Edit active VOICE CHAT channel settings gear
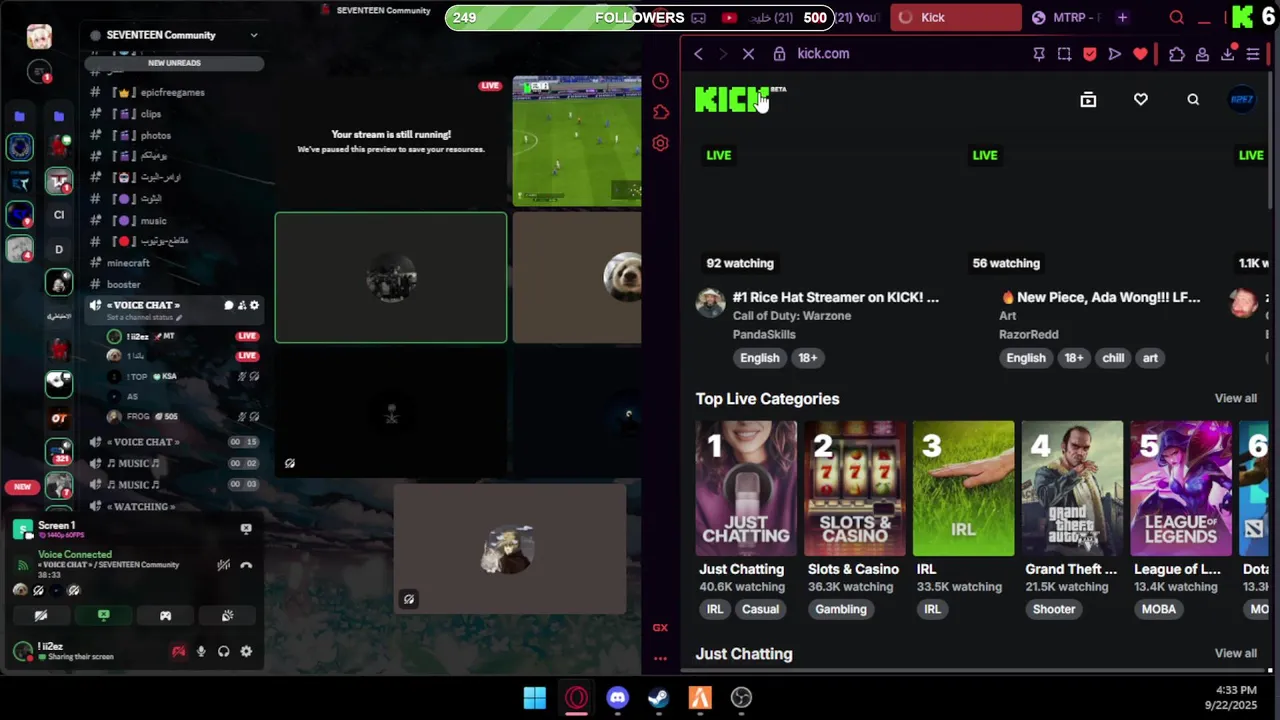Screen dimensions: 1280x720 (254, 305)
